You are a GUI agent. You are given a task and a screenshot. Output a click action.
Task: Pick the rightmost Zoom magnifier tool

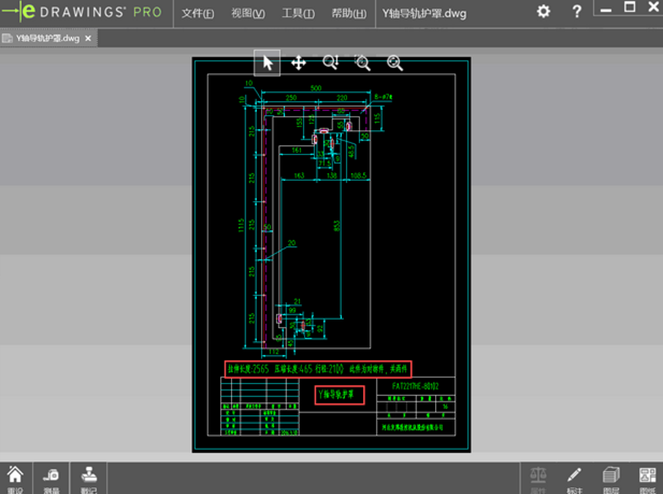coord(395,62)
